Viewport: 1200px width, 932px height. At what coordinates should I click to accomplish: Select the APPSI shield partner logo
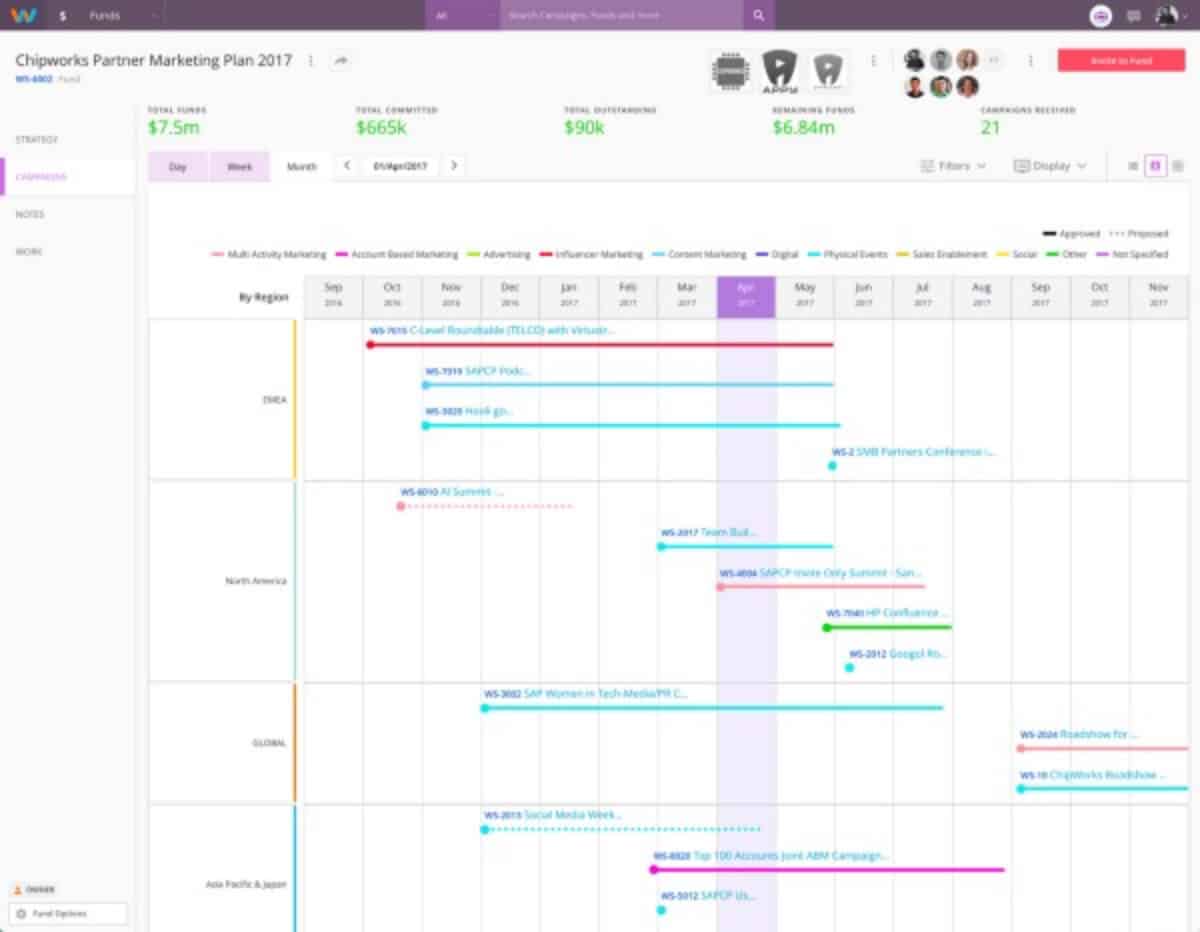pyautogui.click(x=780, y=71)
